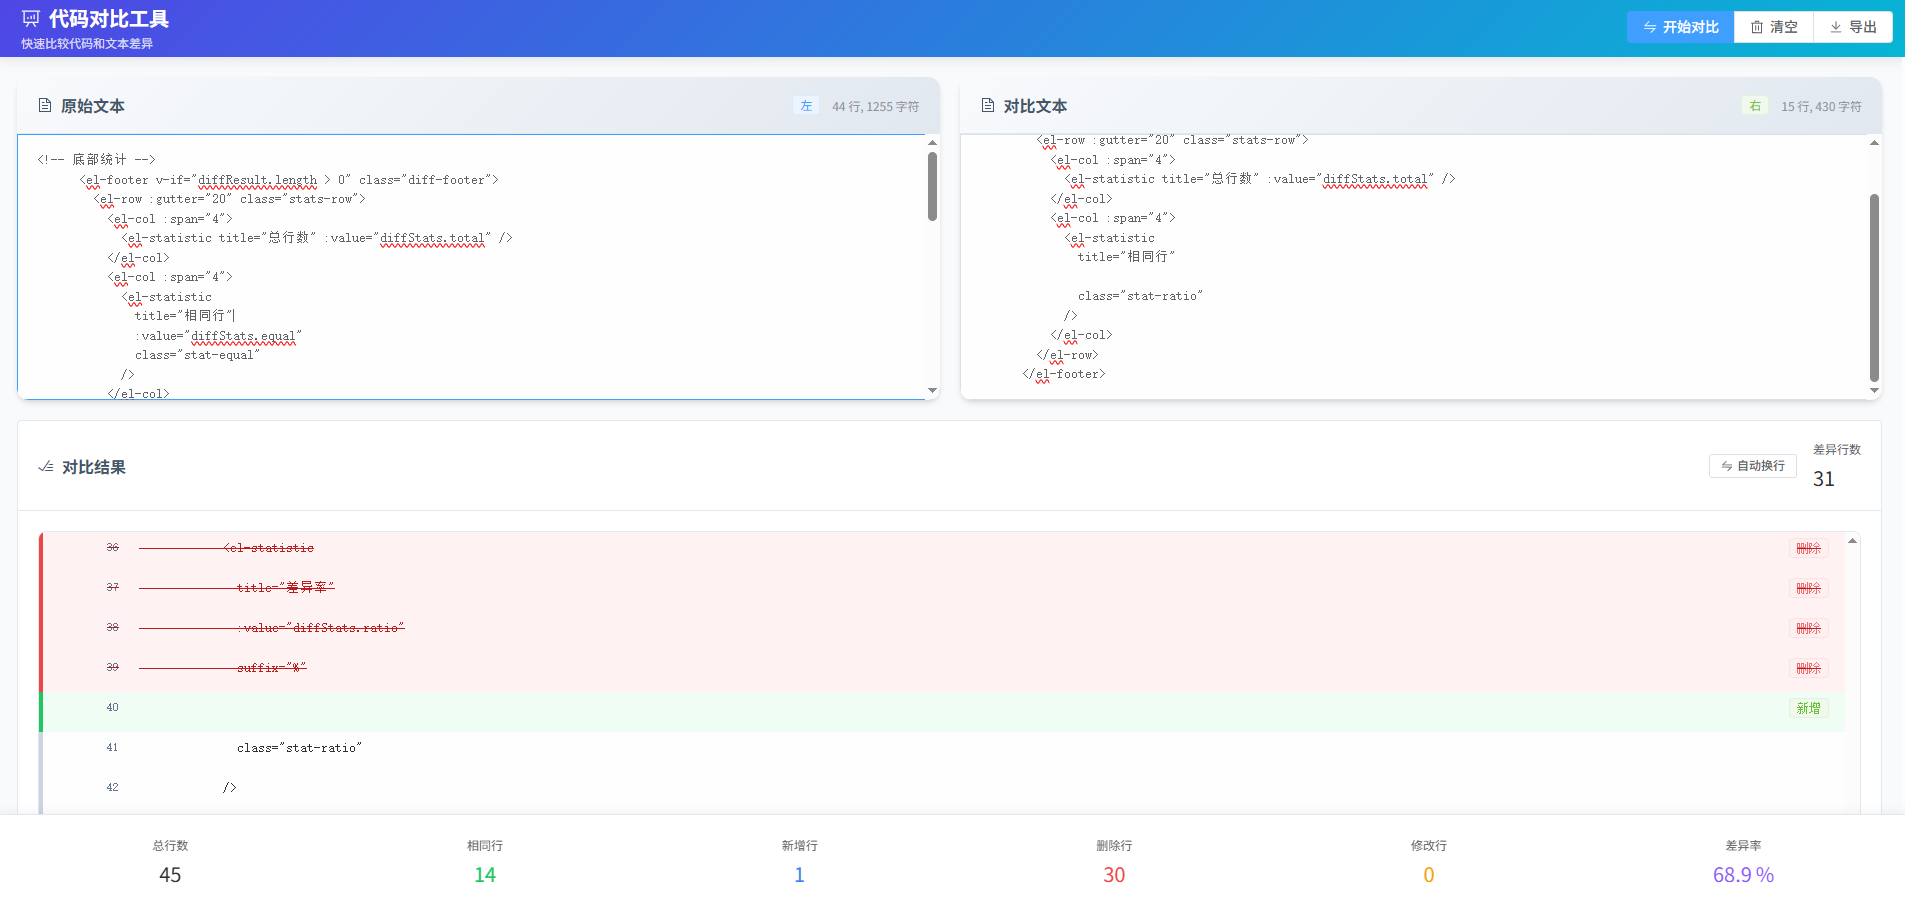The image size is (1905, 913).
Task: Click the 删除 tag on line 36
Action: pyautogui.click(x=1808, y=548)
